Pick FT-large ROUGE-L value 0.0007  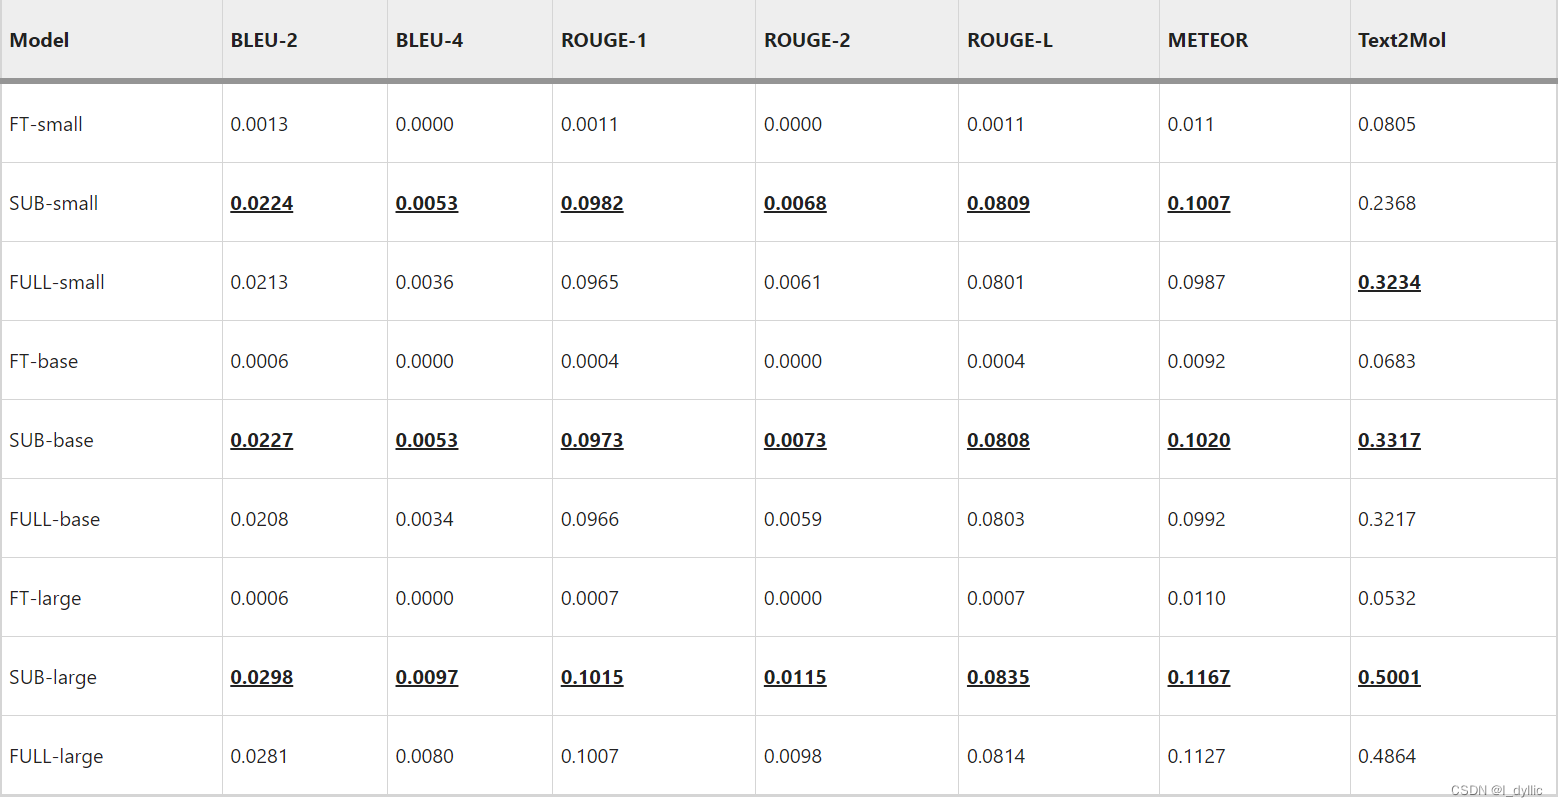click(x=996, y=598)
